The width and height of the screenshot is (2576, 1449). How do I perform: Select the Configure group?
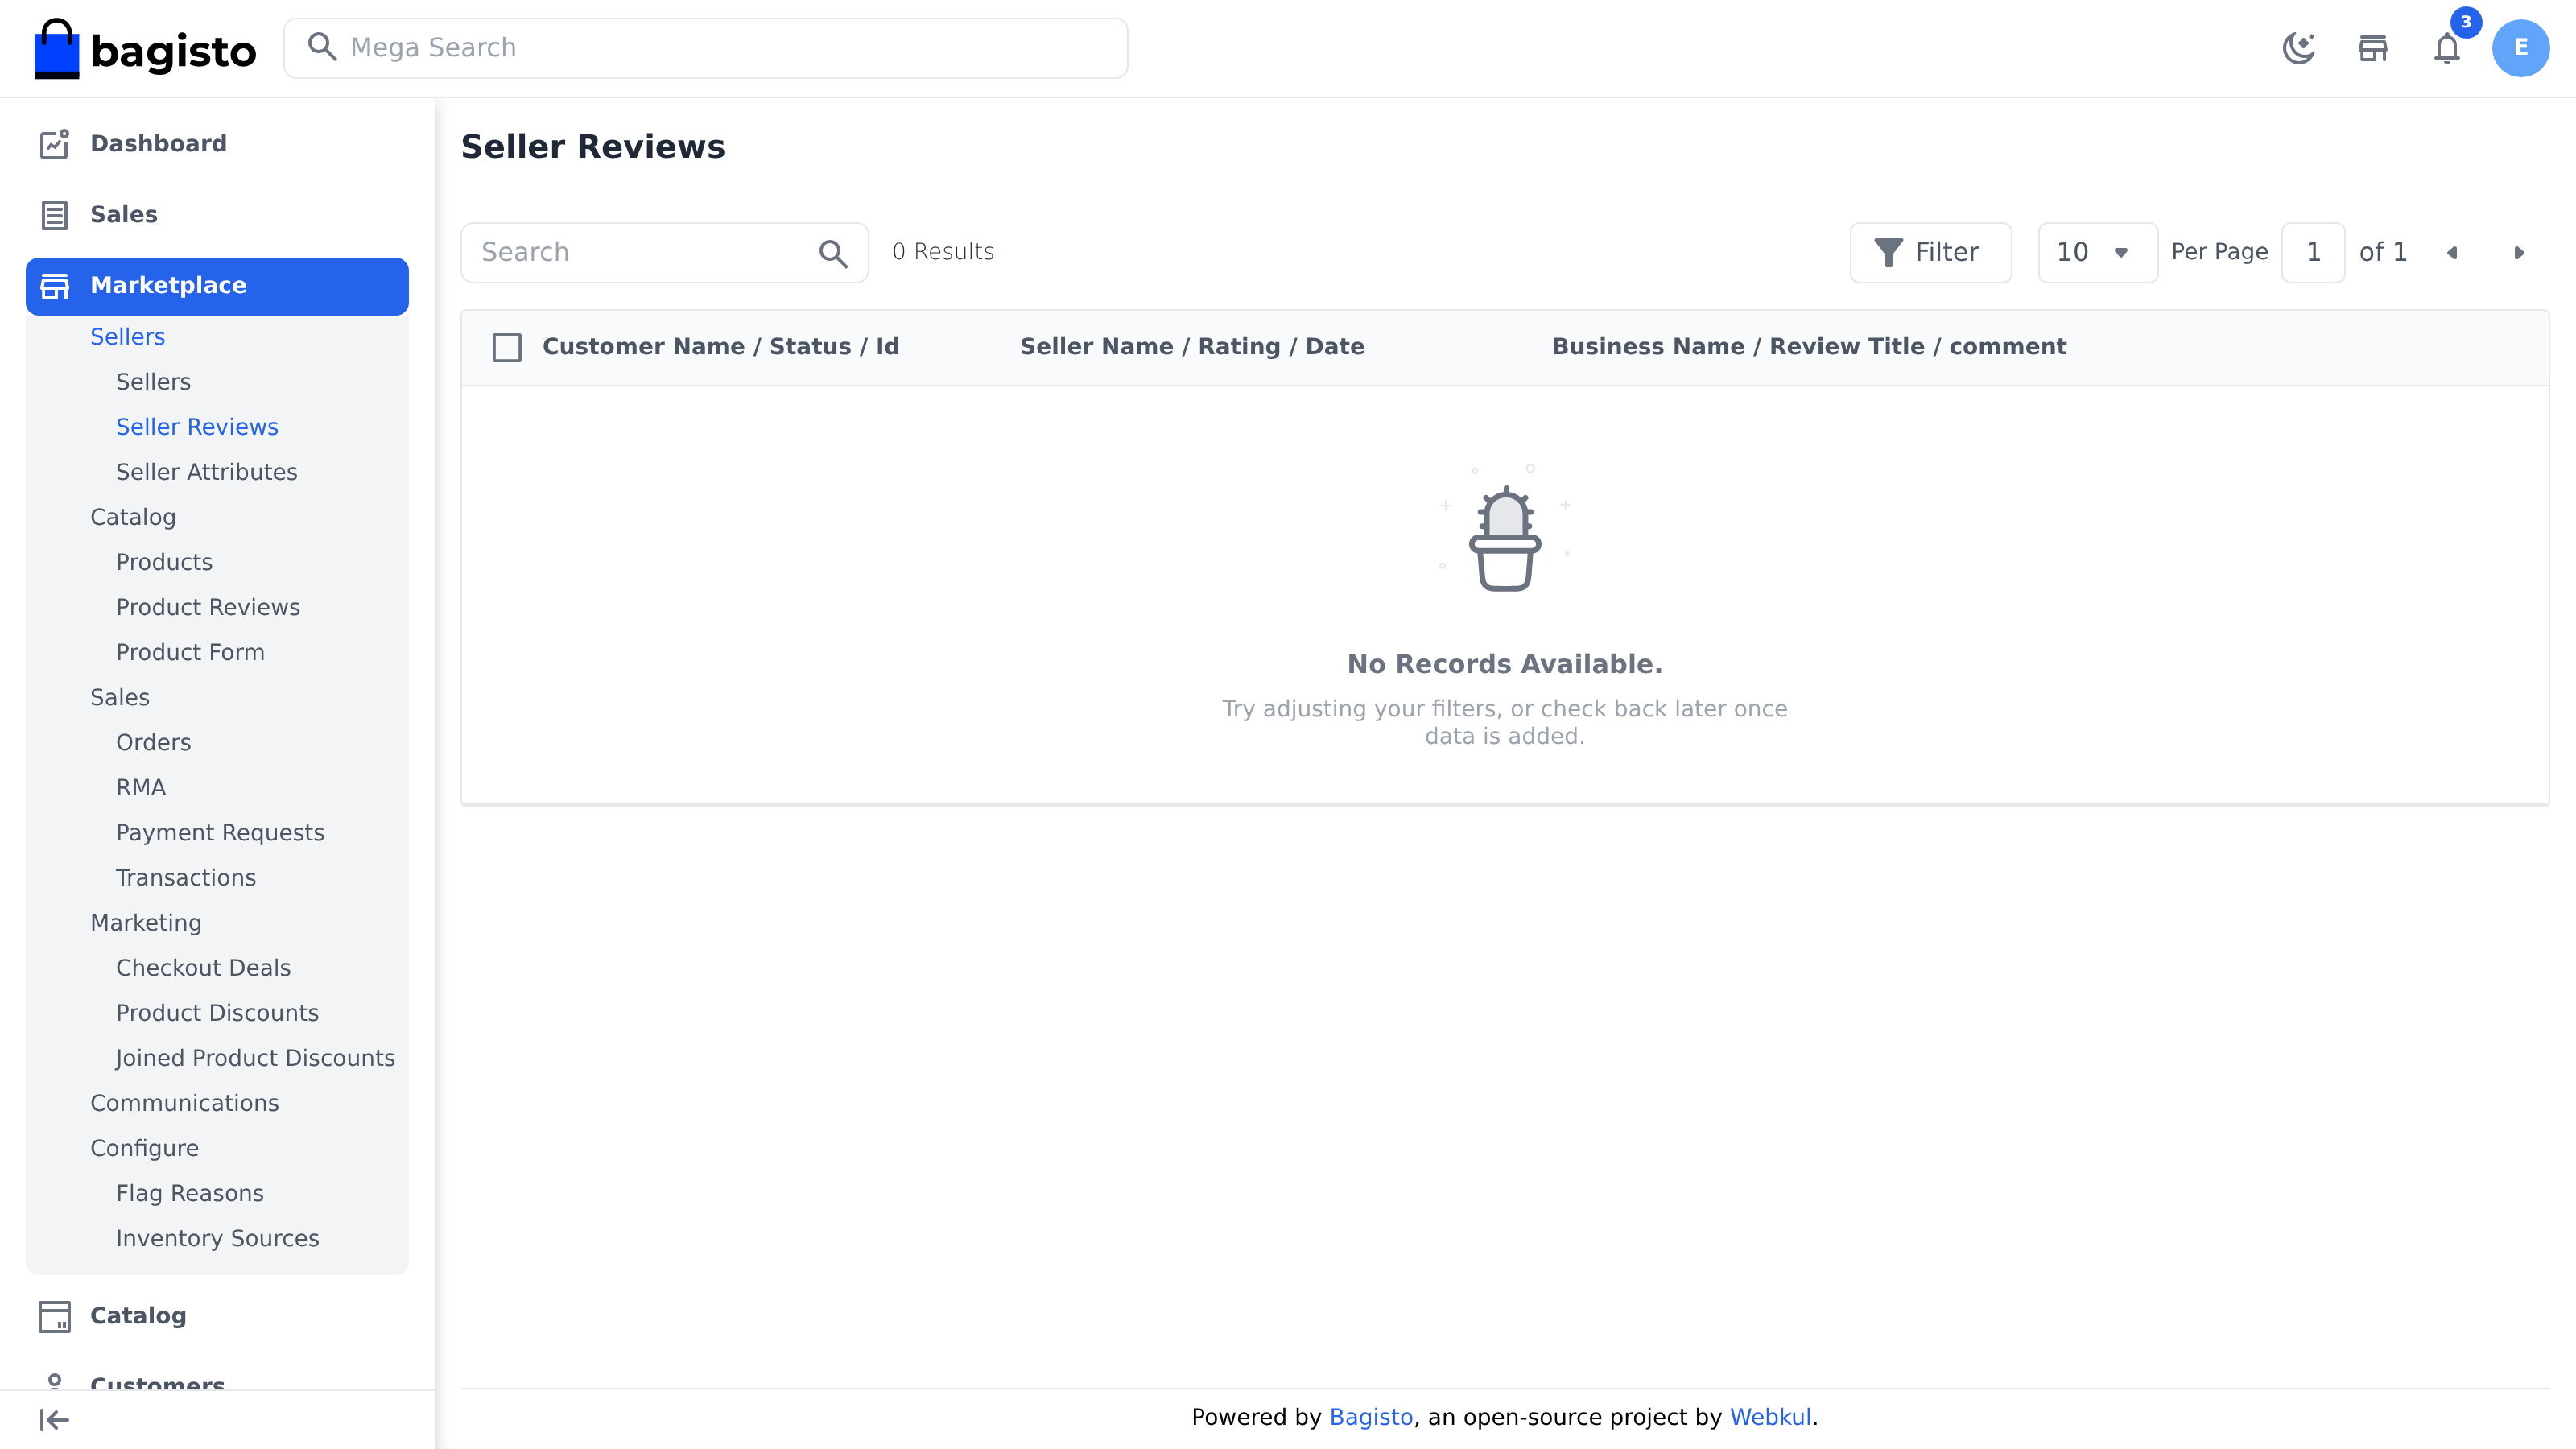click(x=144, y=1147)
